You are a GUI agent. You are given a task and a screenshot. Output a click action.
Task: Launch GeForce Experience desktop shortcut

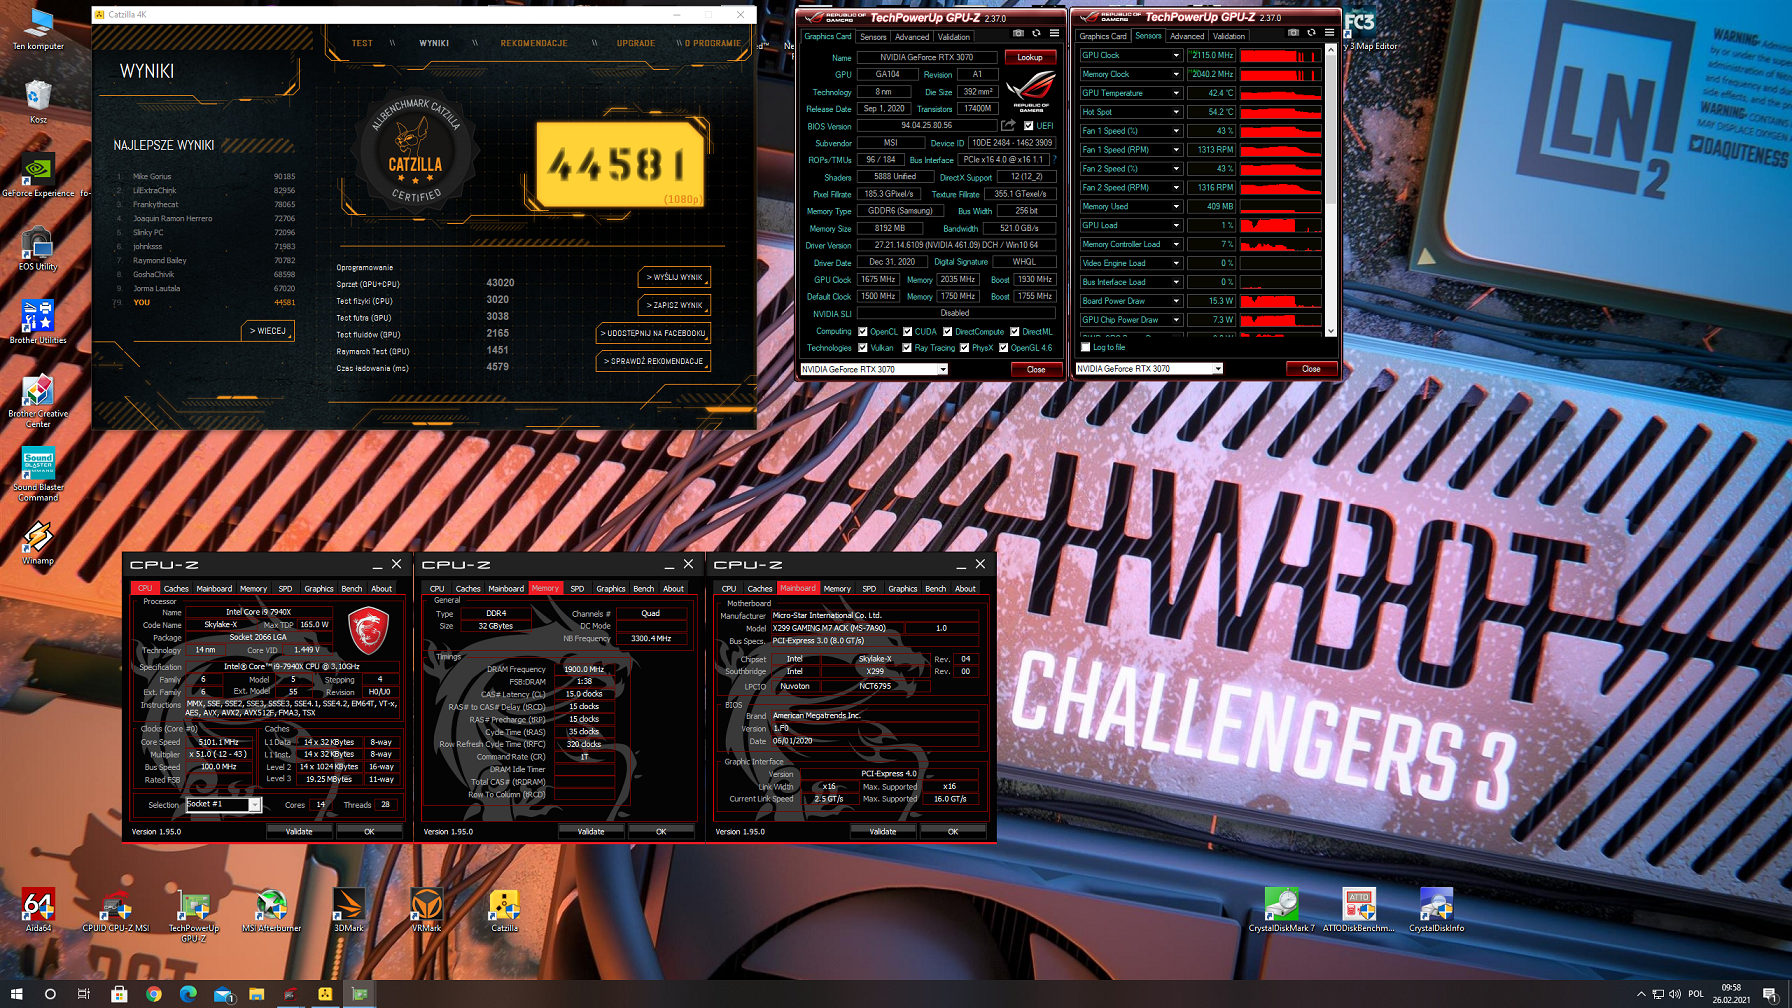tap(38, 174)
